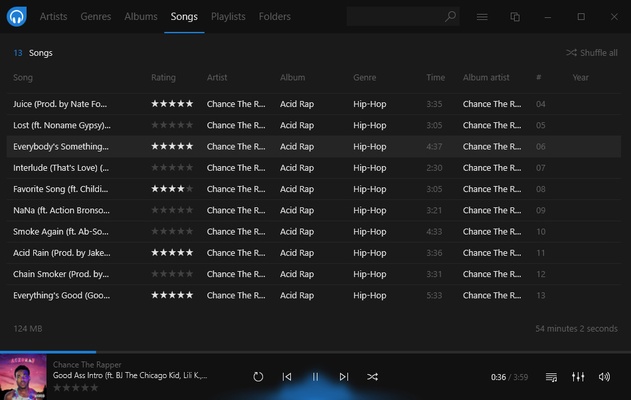Open the equalizer settings
Image resolution: width=631 pixels, height=400 pixels.
(578, 377)
